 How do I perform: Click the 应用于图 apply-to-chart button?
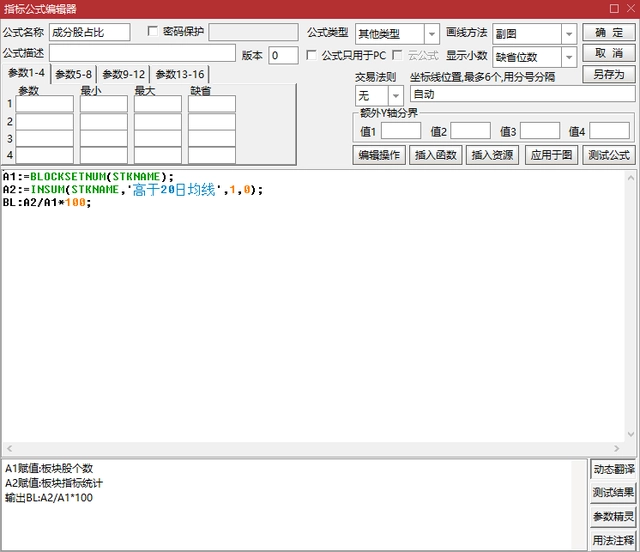click(551, 155)
